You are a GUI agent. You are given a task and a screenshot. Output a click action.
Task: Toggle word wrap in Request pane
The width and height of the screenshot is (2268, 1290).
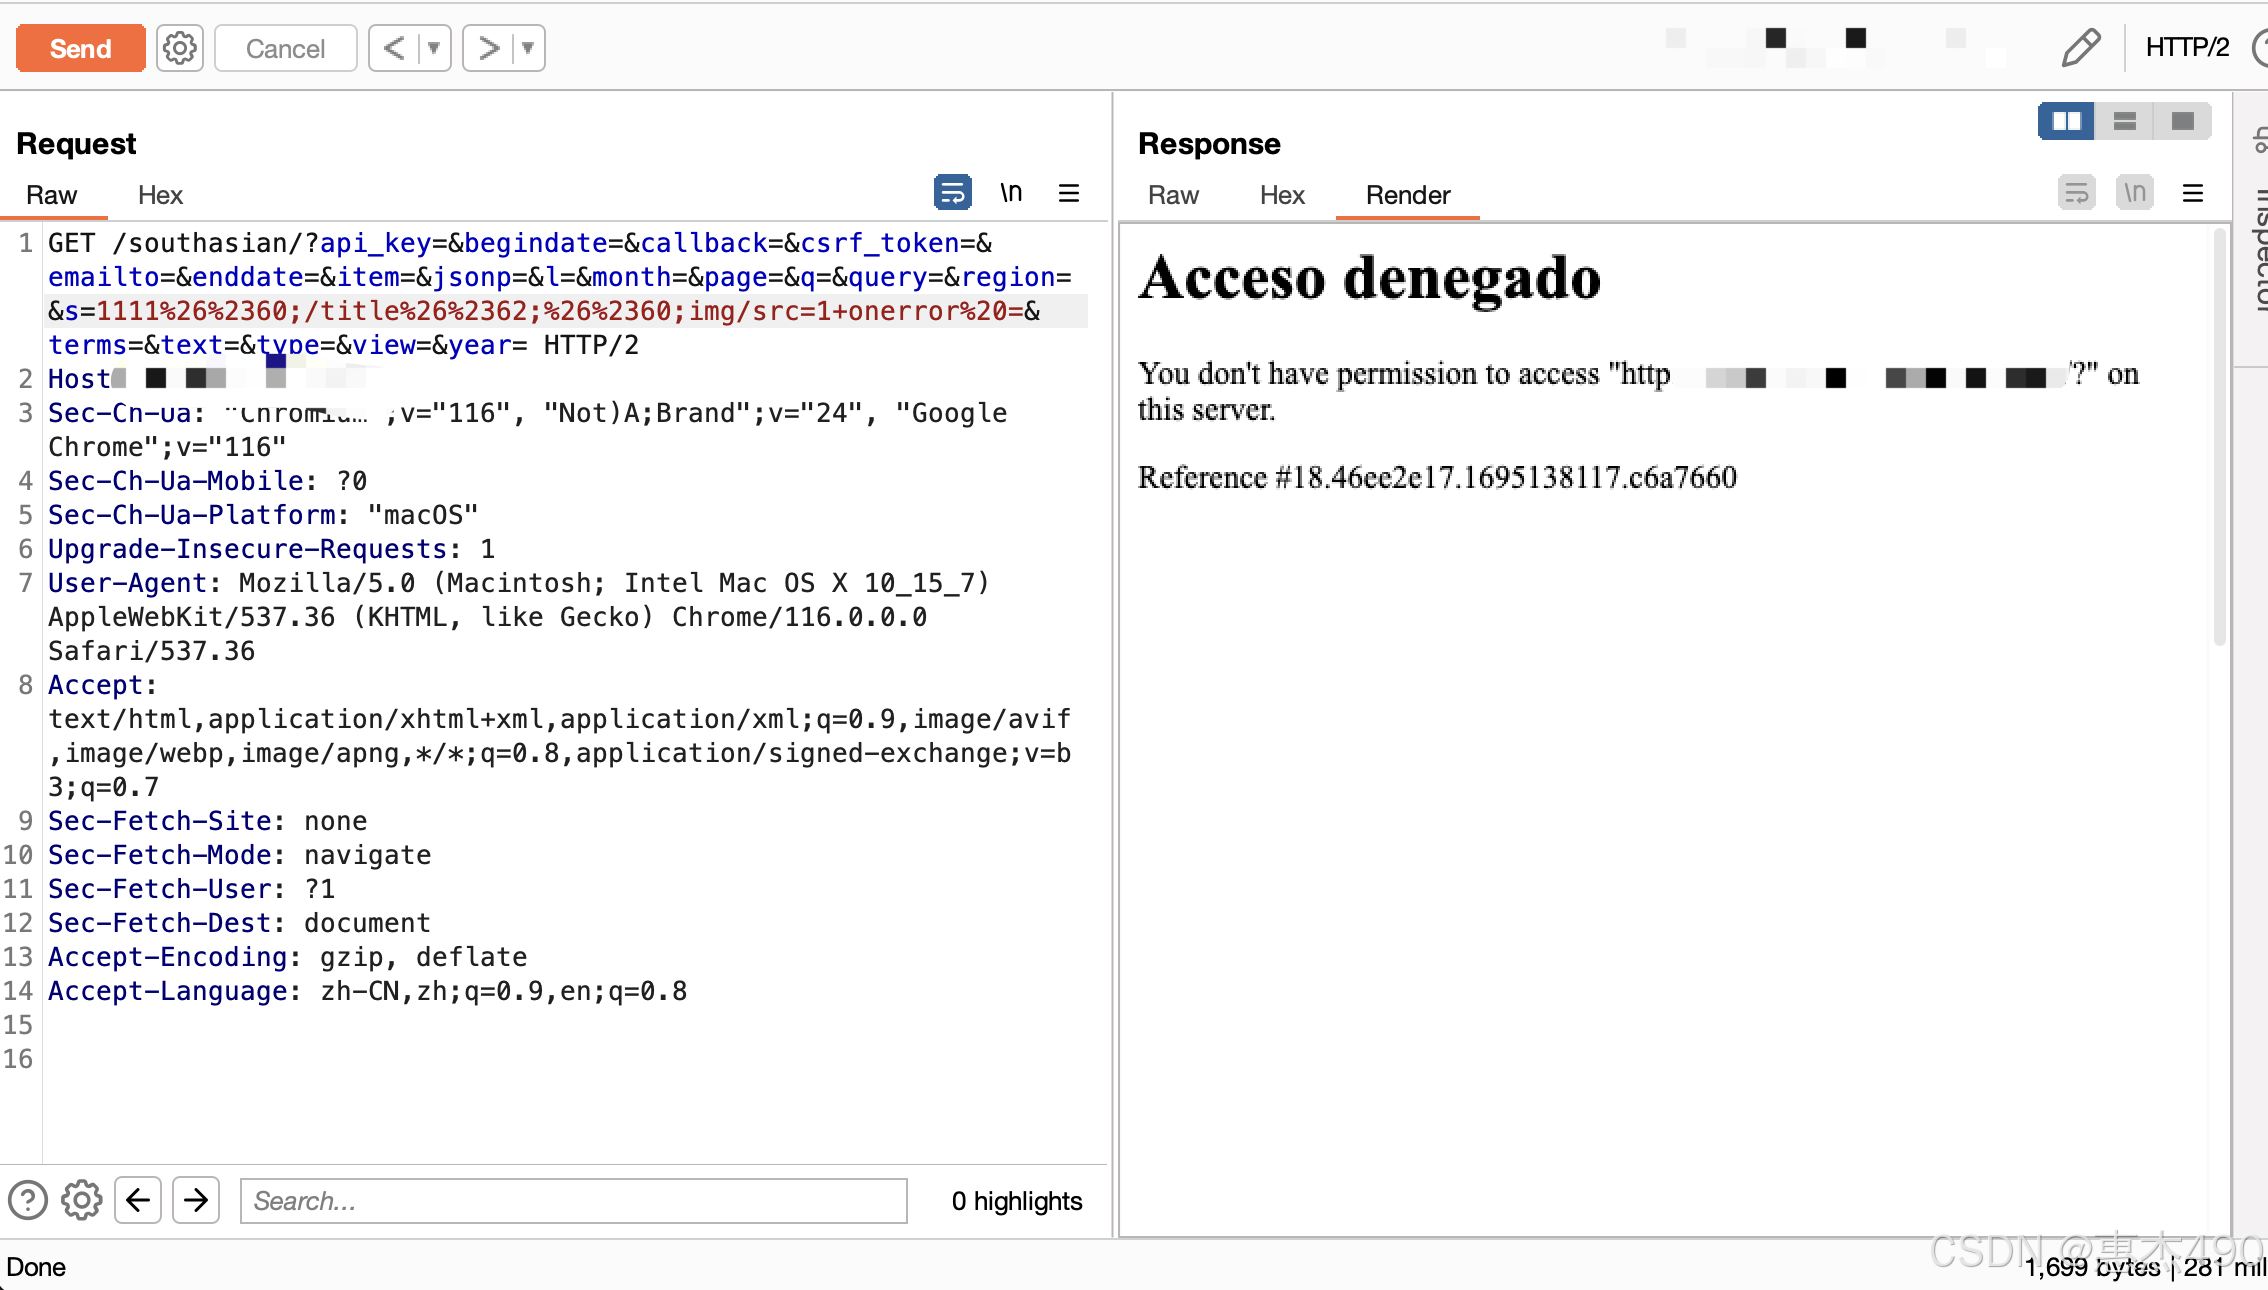(x=952, y=192)
